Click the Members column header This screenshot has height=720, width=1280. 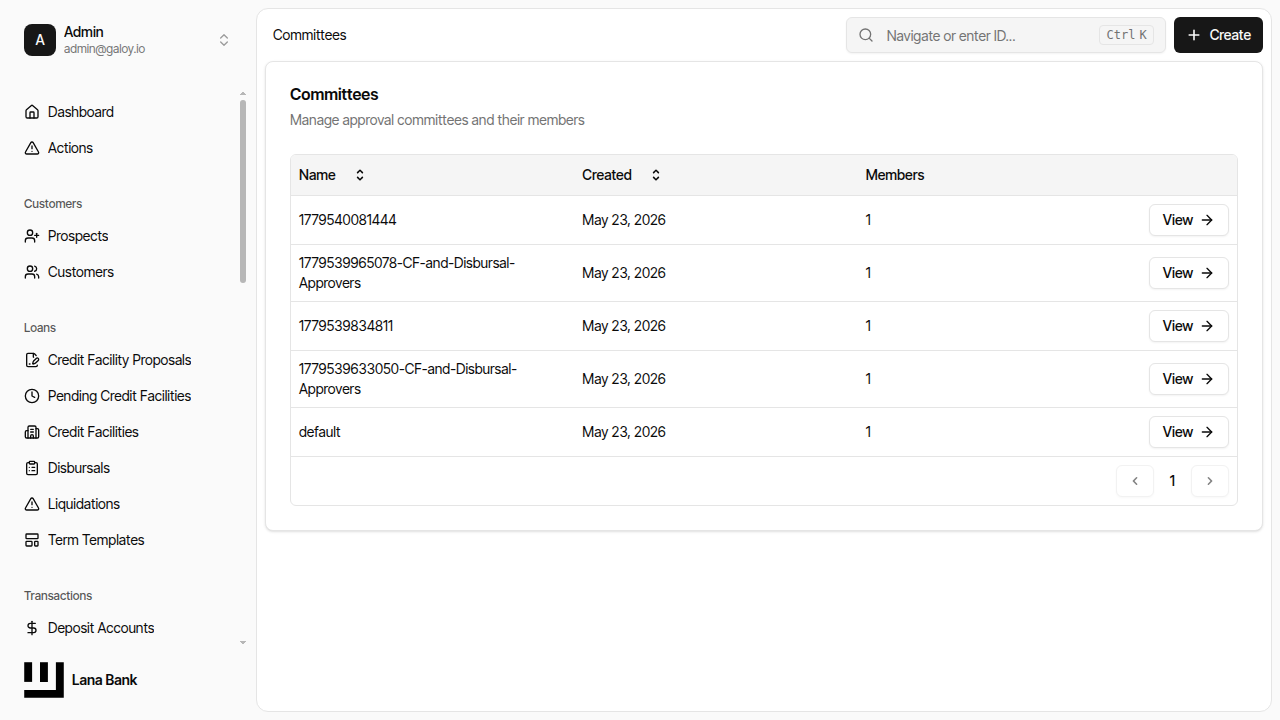click(895, 175)
